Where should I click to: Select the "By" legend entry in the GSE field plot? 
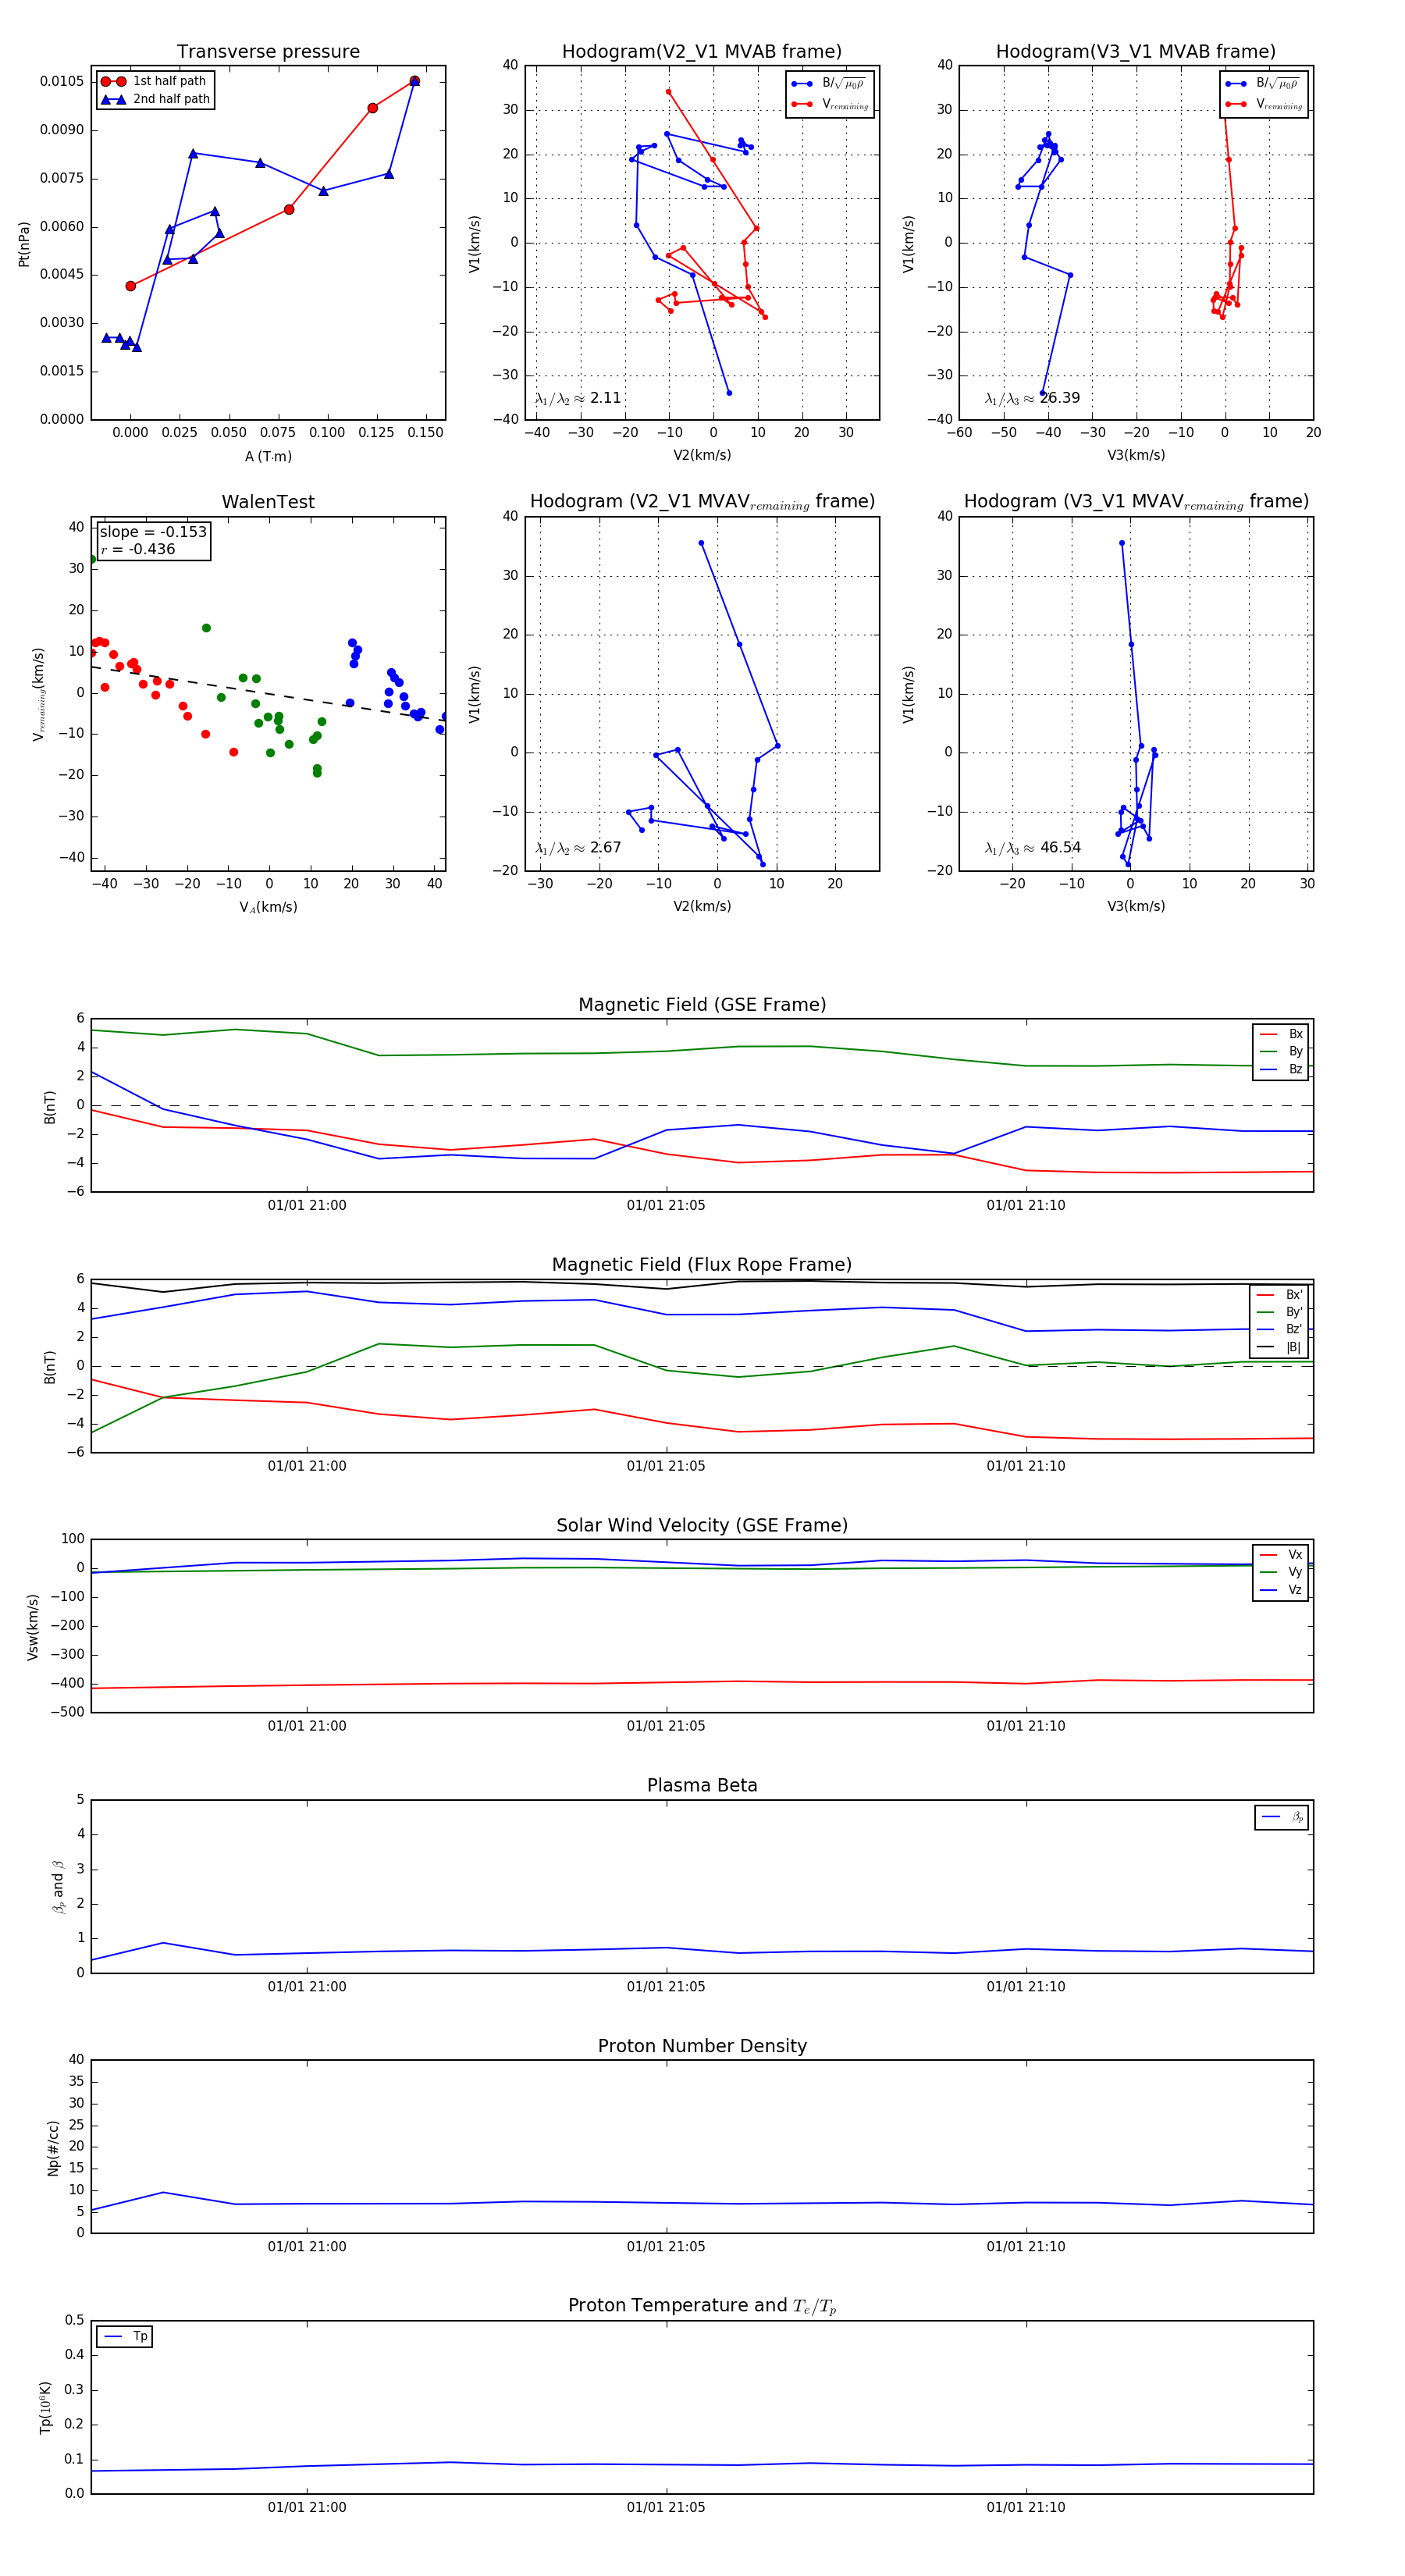[1281, 1051]
